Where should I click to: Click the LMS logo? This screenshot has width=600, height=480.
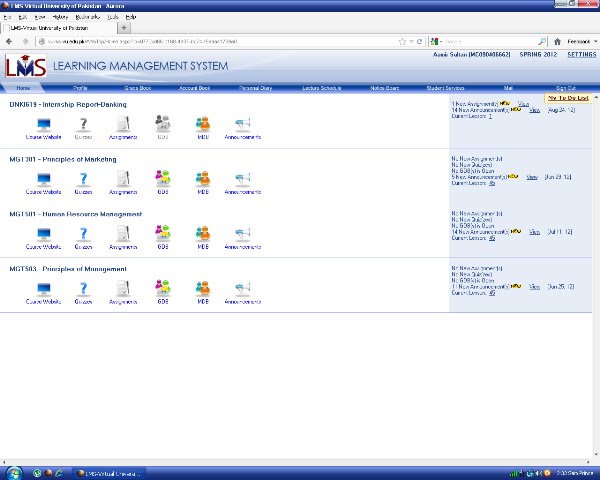pyautogui.click(x=26, y=65)
